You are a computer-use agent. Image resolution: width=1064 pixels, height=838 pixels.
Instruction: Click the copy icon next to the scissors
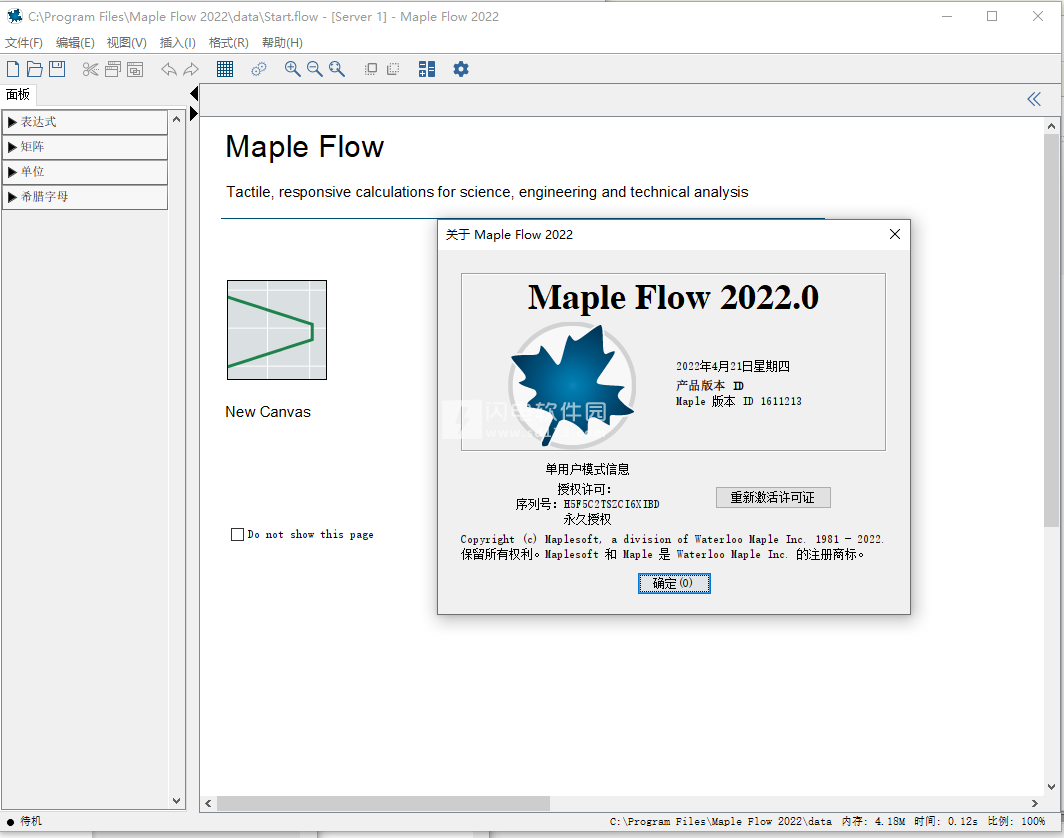(113, 69)
